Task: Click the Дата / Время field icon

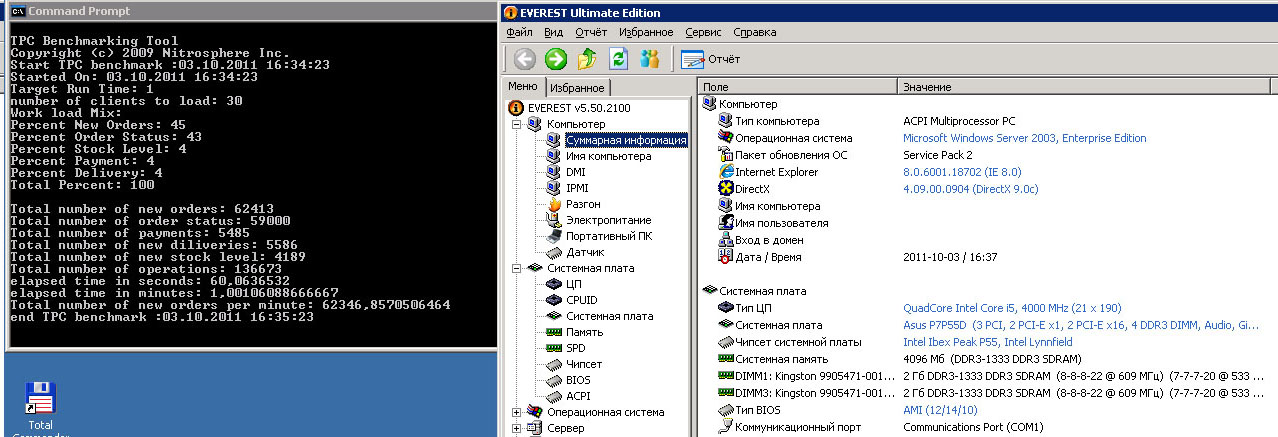Action: (x=726, y=257)
